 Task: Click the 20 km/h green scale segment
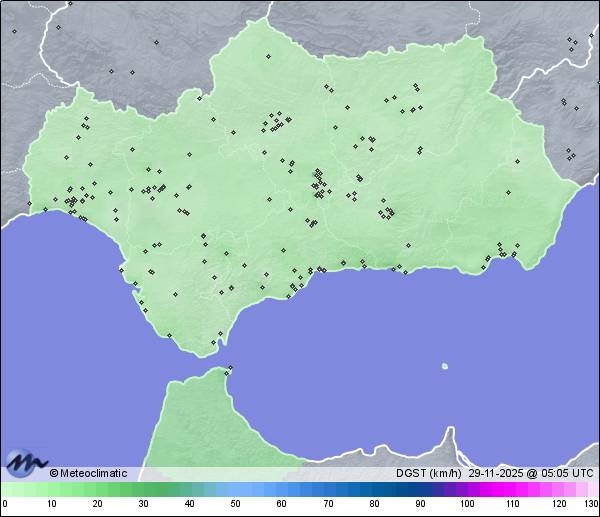pos(97,490)
